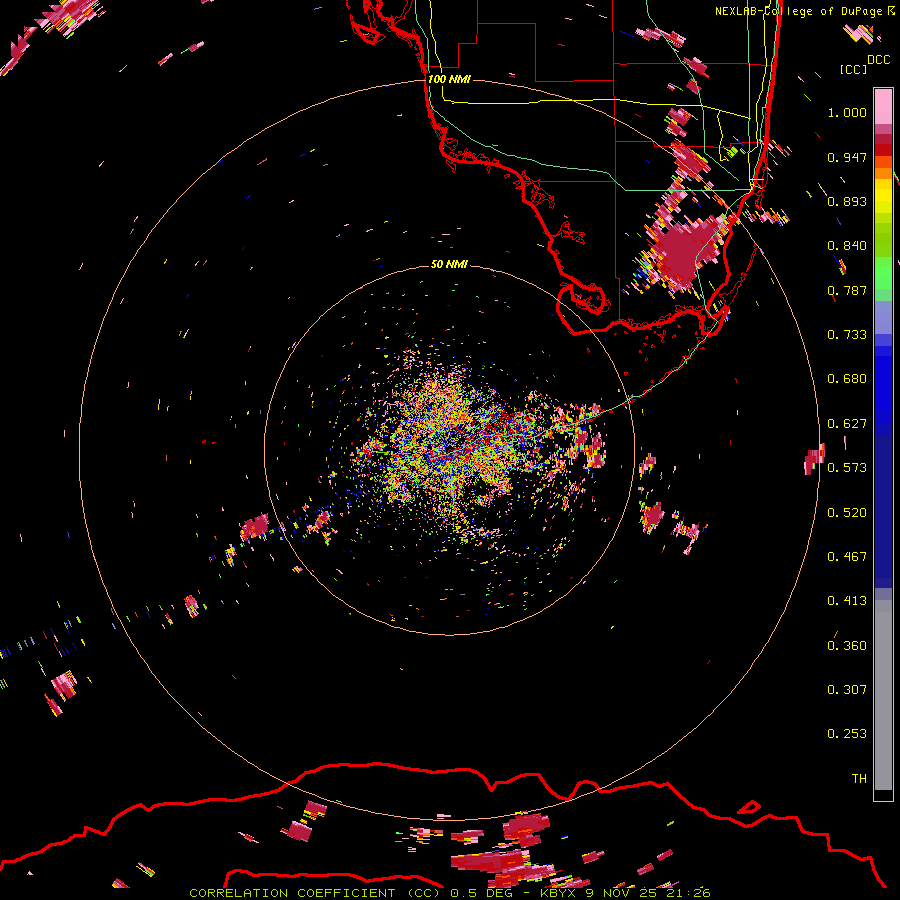Click the 50 NMI range ring label
The image size is (900, 900).
pos(449,265)
